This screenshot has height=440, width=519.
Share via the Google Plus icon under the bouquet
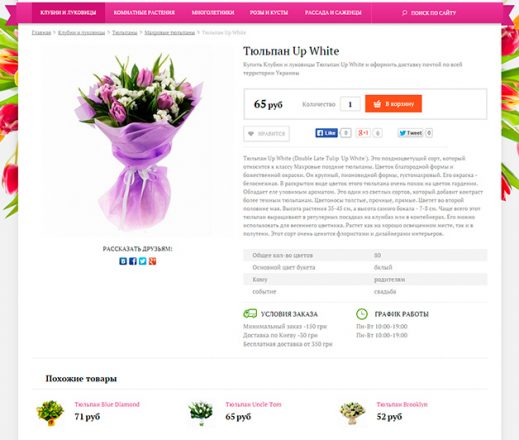pos(152,261)
